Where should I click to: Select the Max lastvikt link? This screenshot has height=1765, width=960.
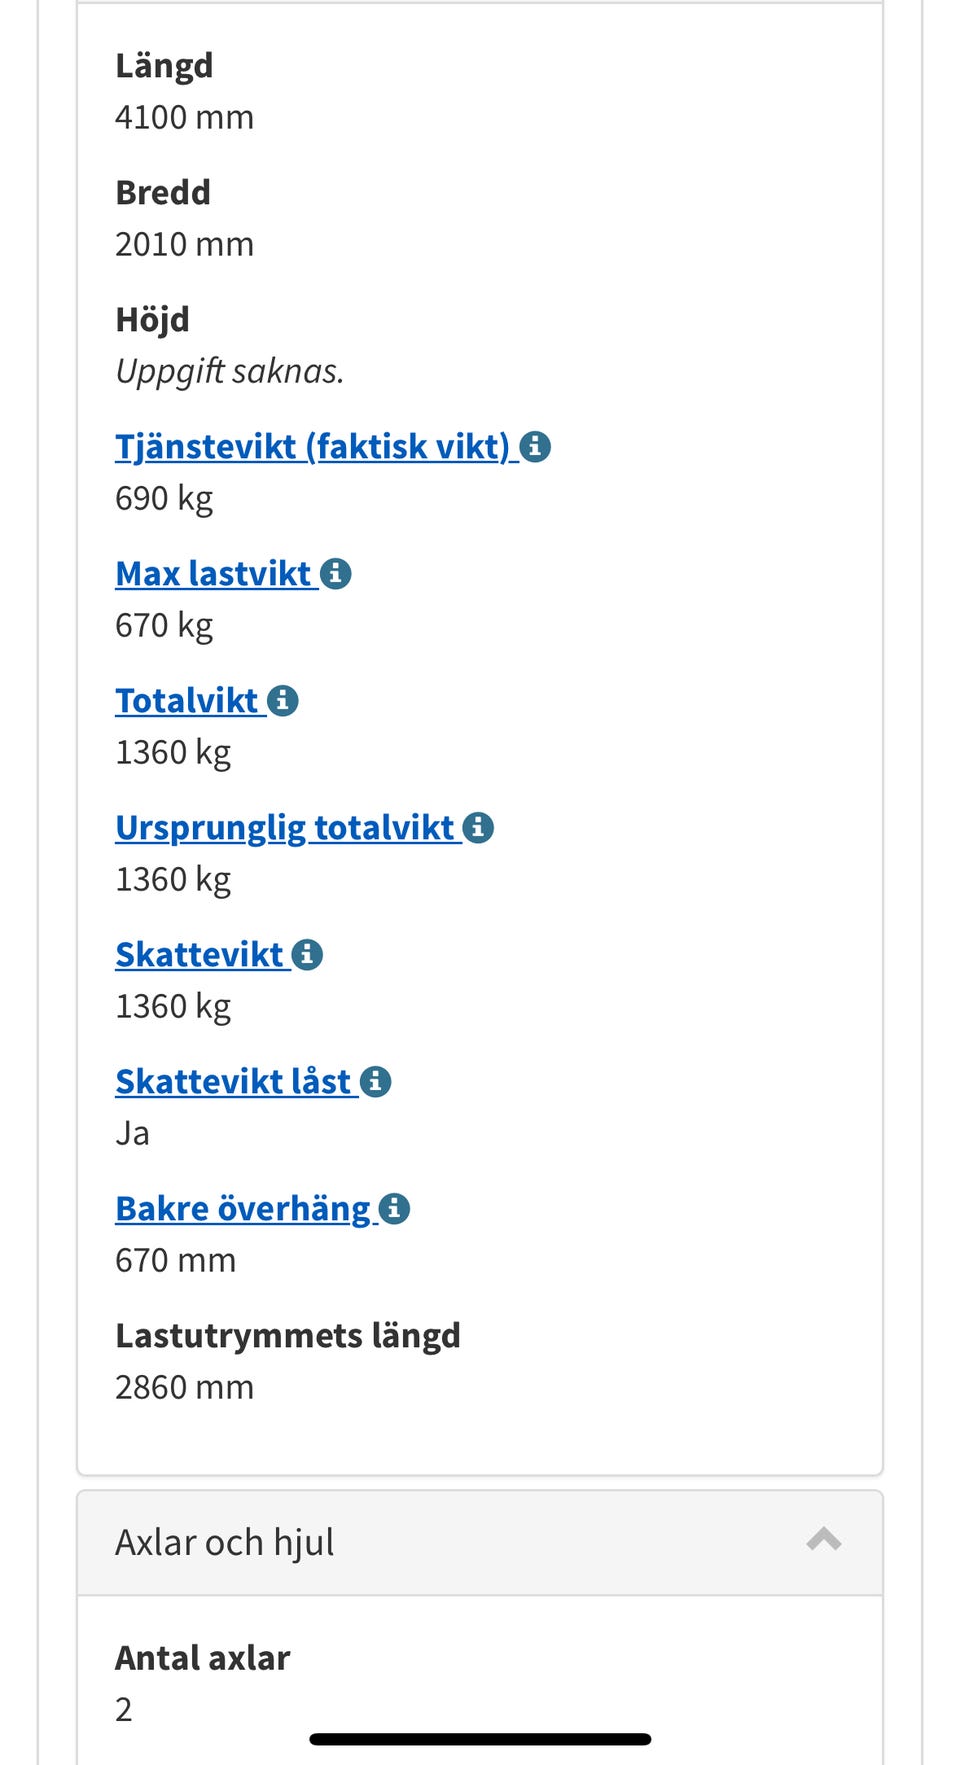(215, 573)
